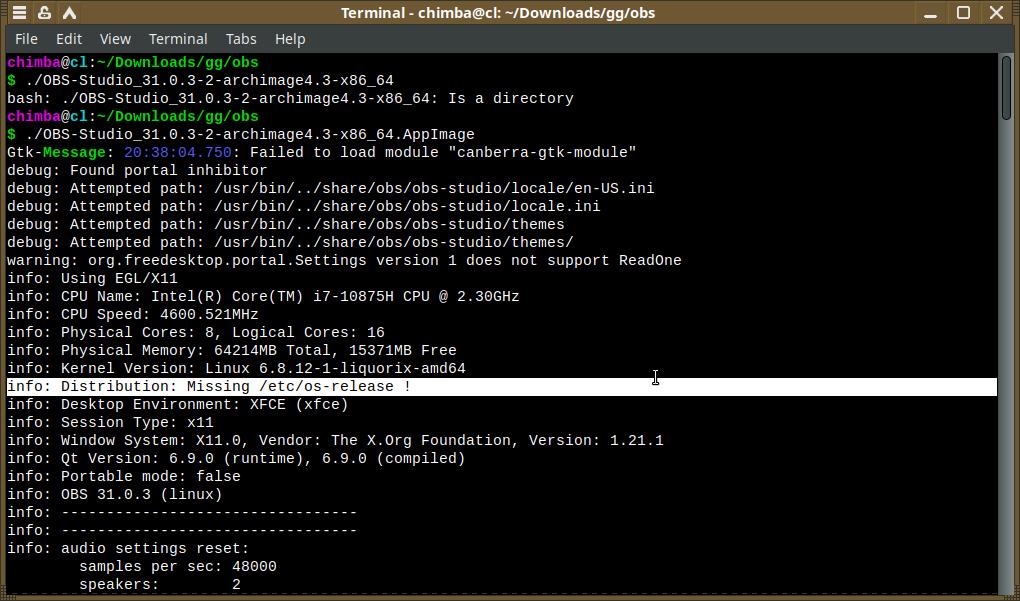Click the 'Is a directory' bash error line
1020x601 pixels.
click(290, 99)
